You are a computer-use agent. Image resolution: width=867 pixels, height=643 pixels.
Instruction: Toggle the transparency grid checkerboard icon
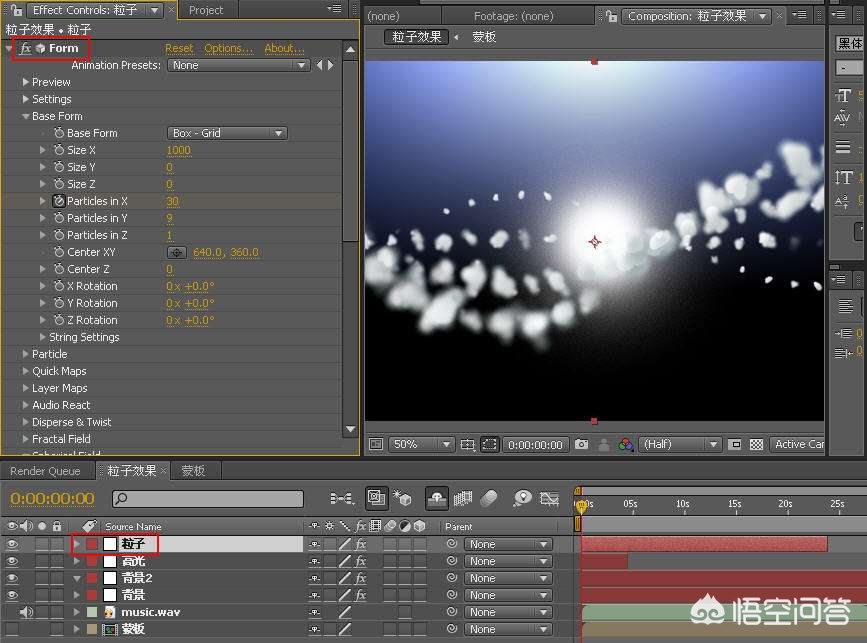click(756, 444)
